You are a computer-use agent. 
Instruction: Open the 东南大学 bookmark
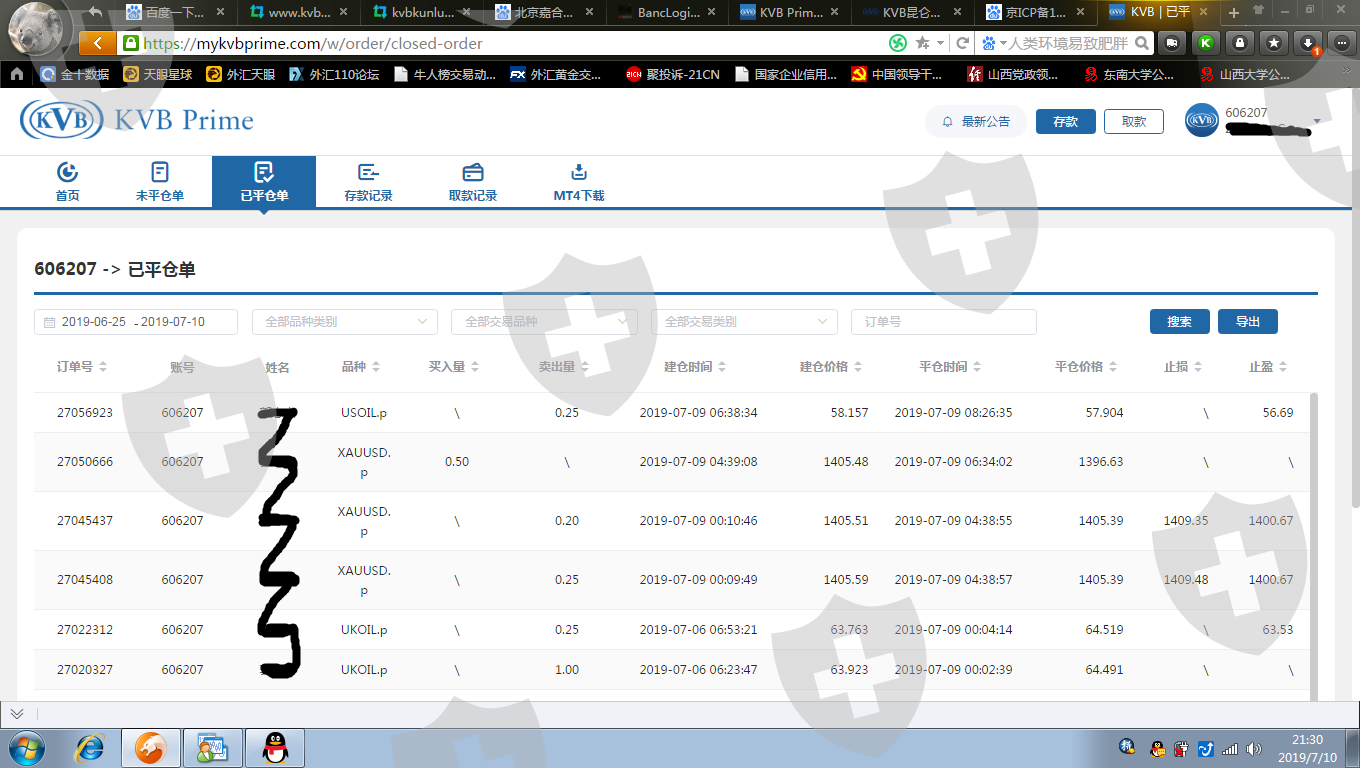[x=1131, y=74]
